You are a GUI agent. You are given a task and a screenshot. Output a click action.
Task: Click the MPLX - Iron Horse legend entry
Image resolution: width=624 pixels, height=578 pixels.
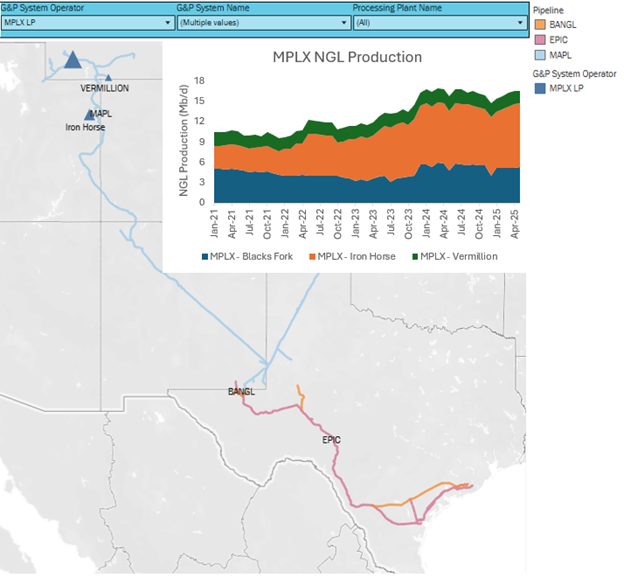tap(352, 257)
